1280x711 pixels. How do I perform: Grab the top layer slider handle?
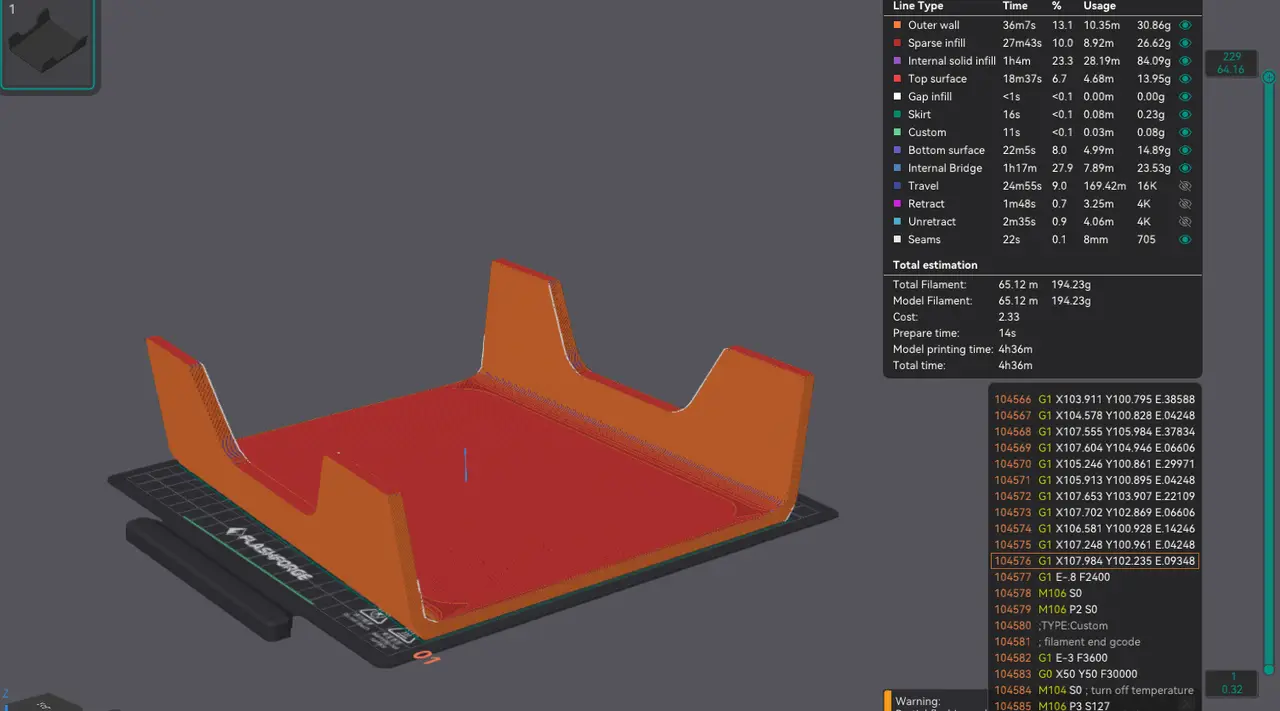tap(1269, 76)
